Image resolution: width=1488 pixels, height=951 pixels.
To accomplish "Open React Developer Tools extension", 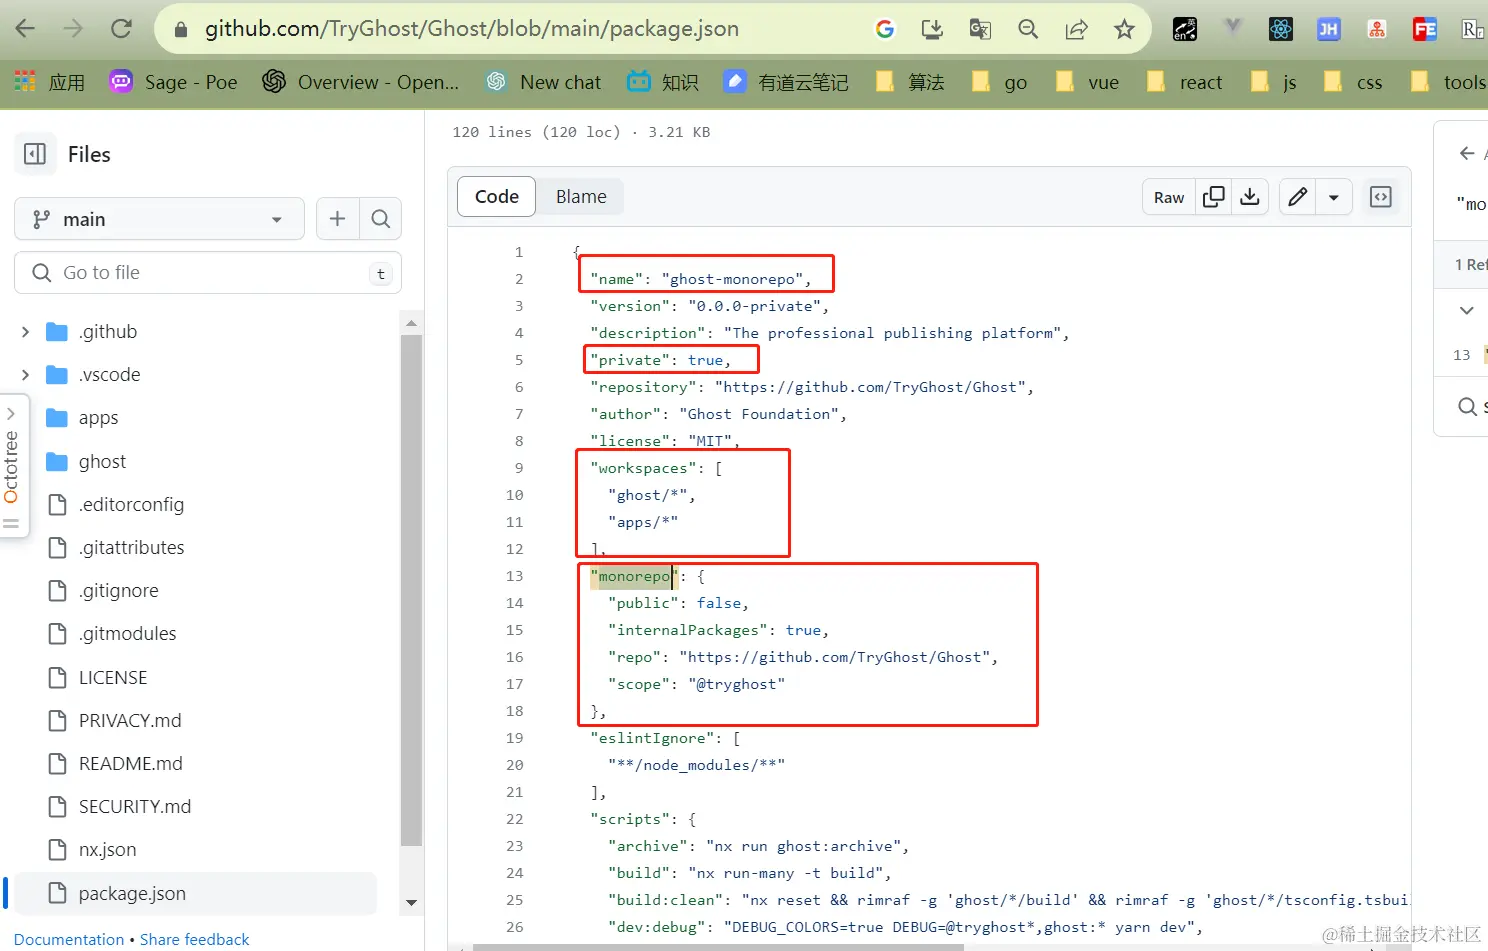I will [x=1281, y=29].
